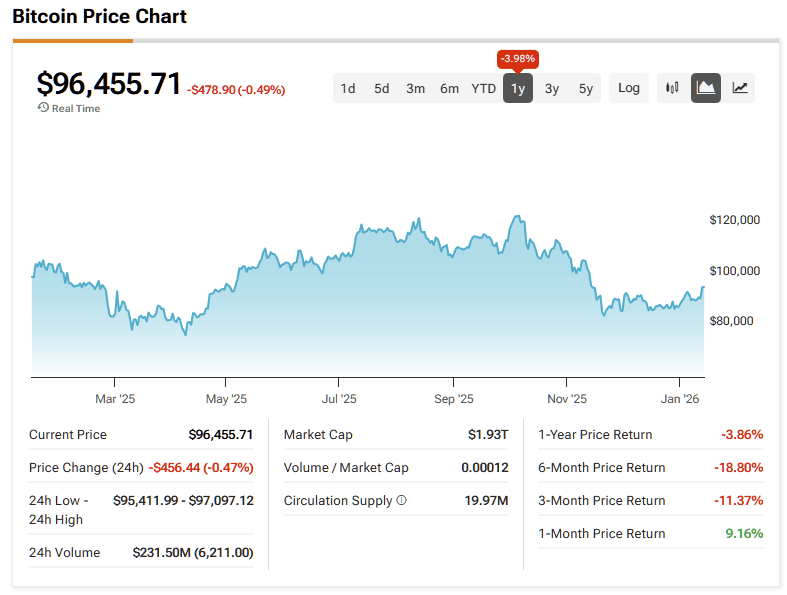Click the -3.98% return tooltip badge

(517, 59)
